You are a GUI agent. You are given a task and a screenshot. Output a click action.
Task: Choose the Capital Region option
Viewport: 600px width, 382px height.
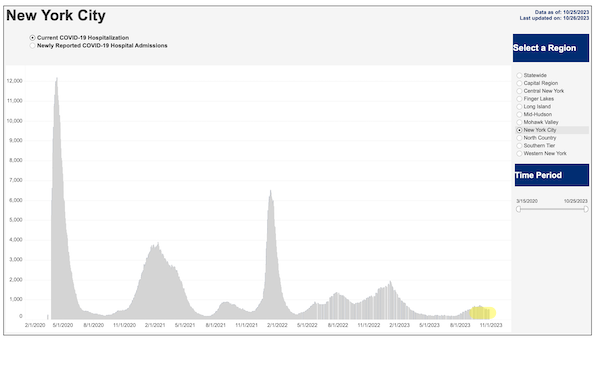point(519,83)
